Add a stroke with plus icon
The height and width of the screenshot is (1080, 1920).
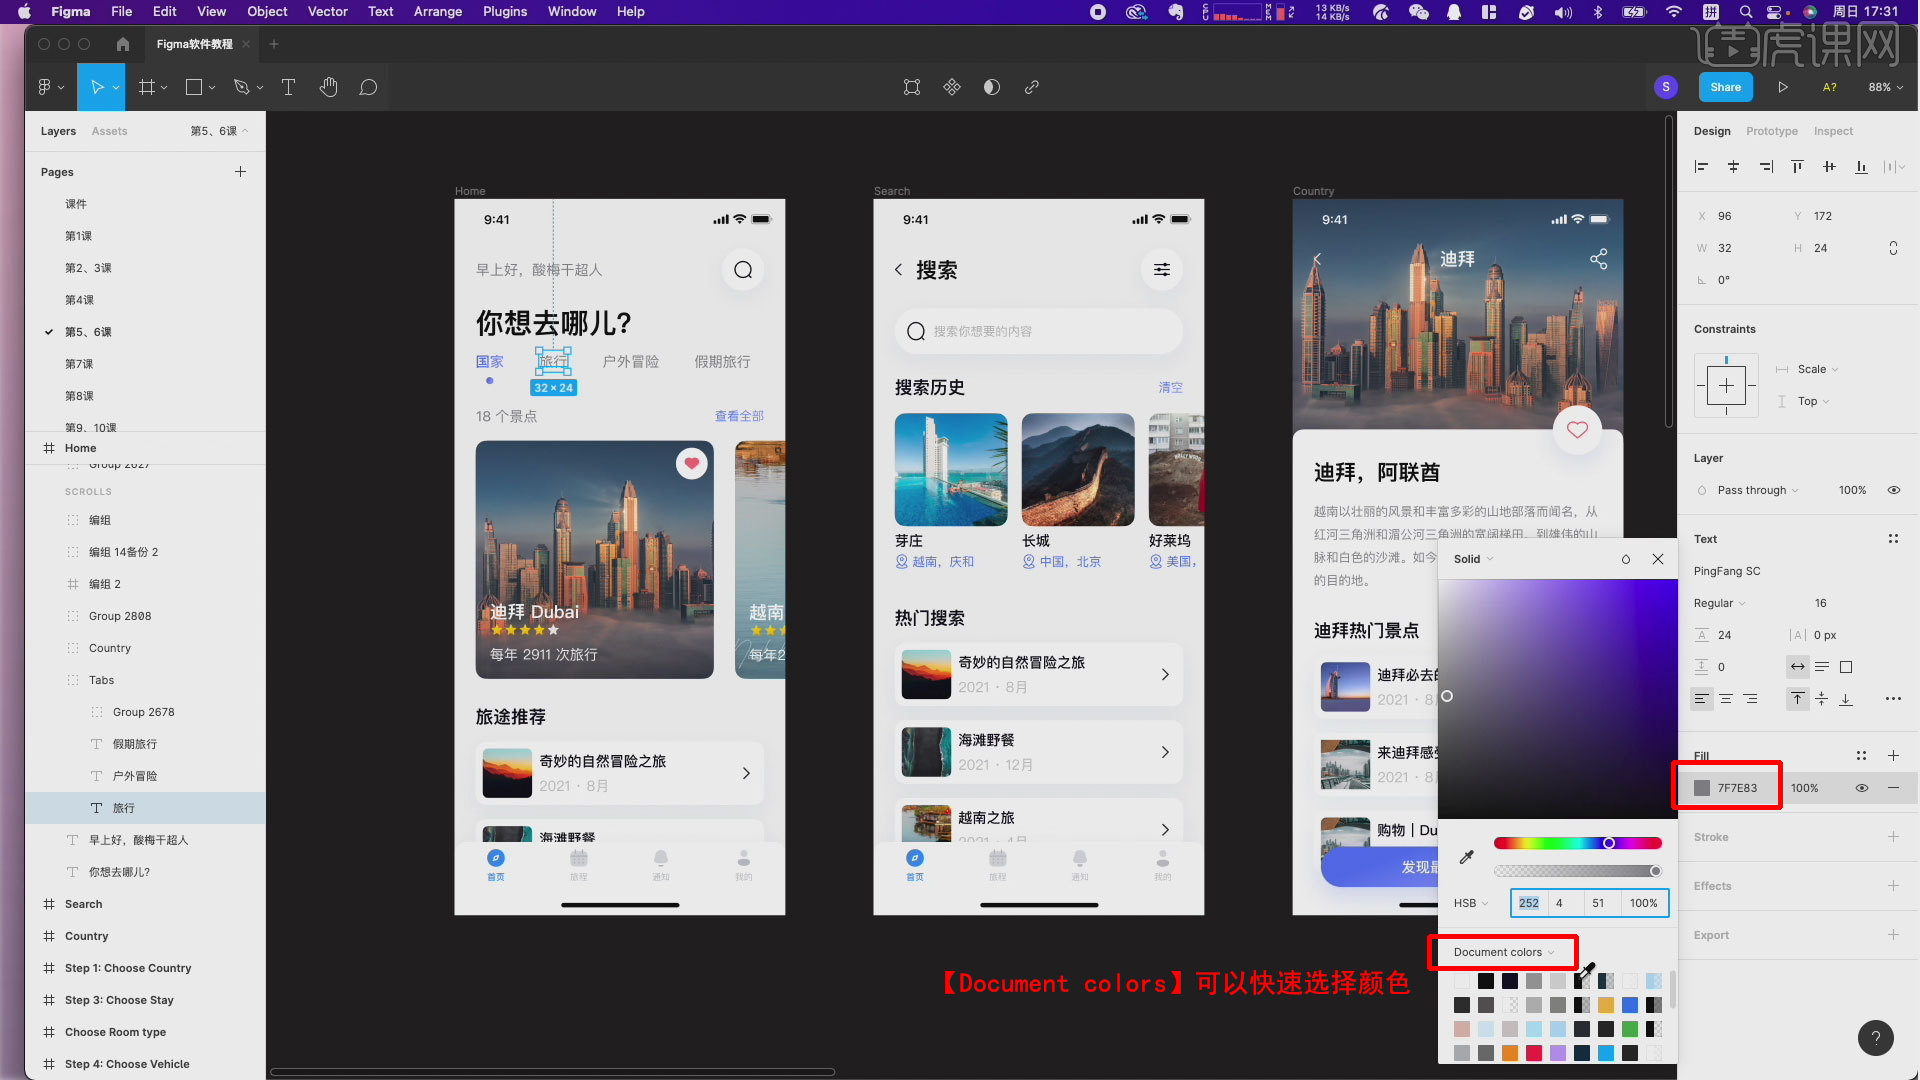[1893, 837]
